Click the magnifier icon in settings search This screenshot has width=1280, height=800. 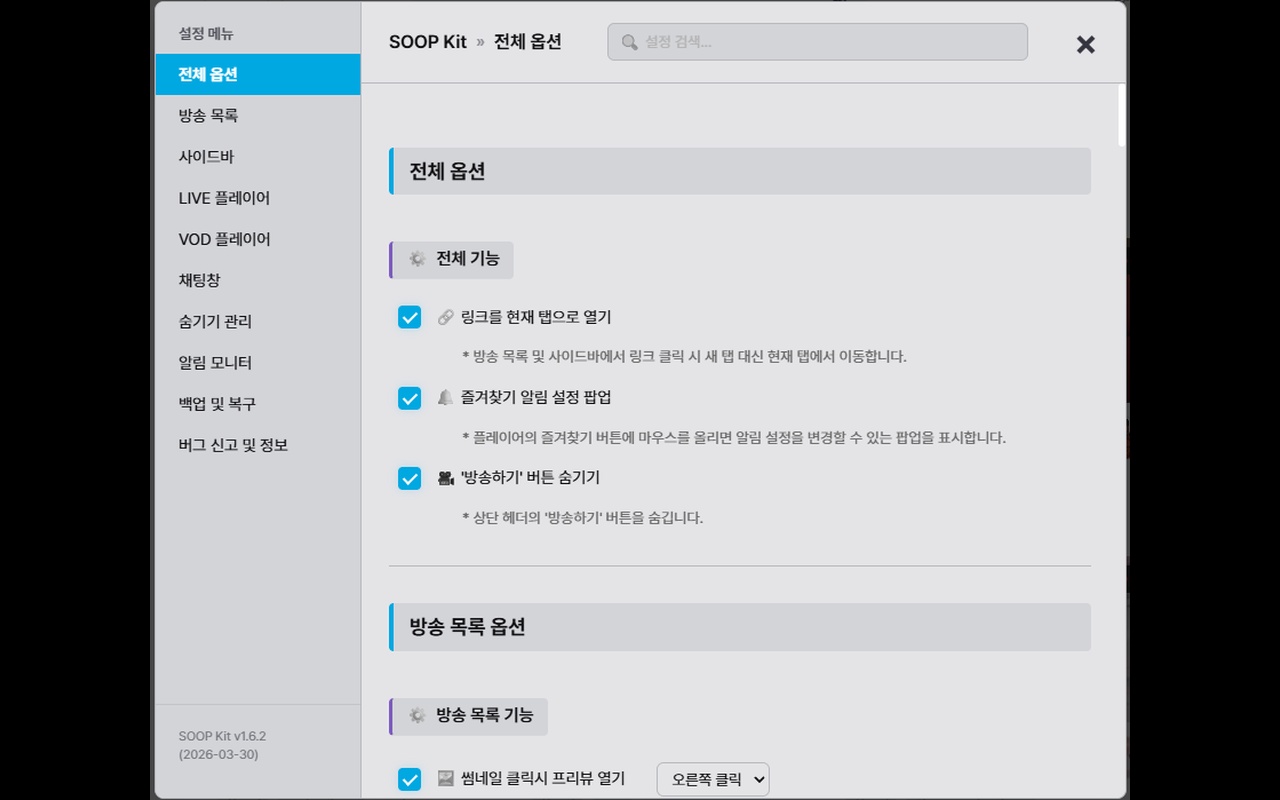click(x=629, y=42)
